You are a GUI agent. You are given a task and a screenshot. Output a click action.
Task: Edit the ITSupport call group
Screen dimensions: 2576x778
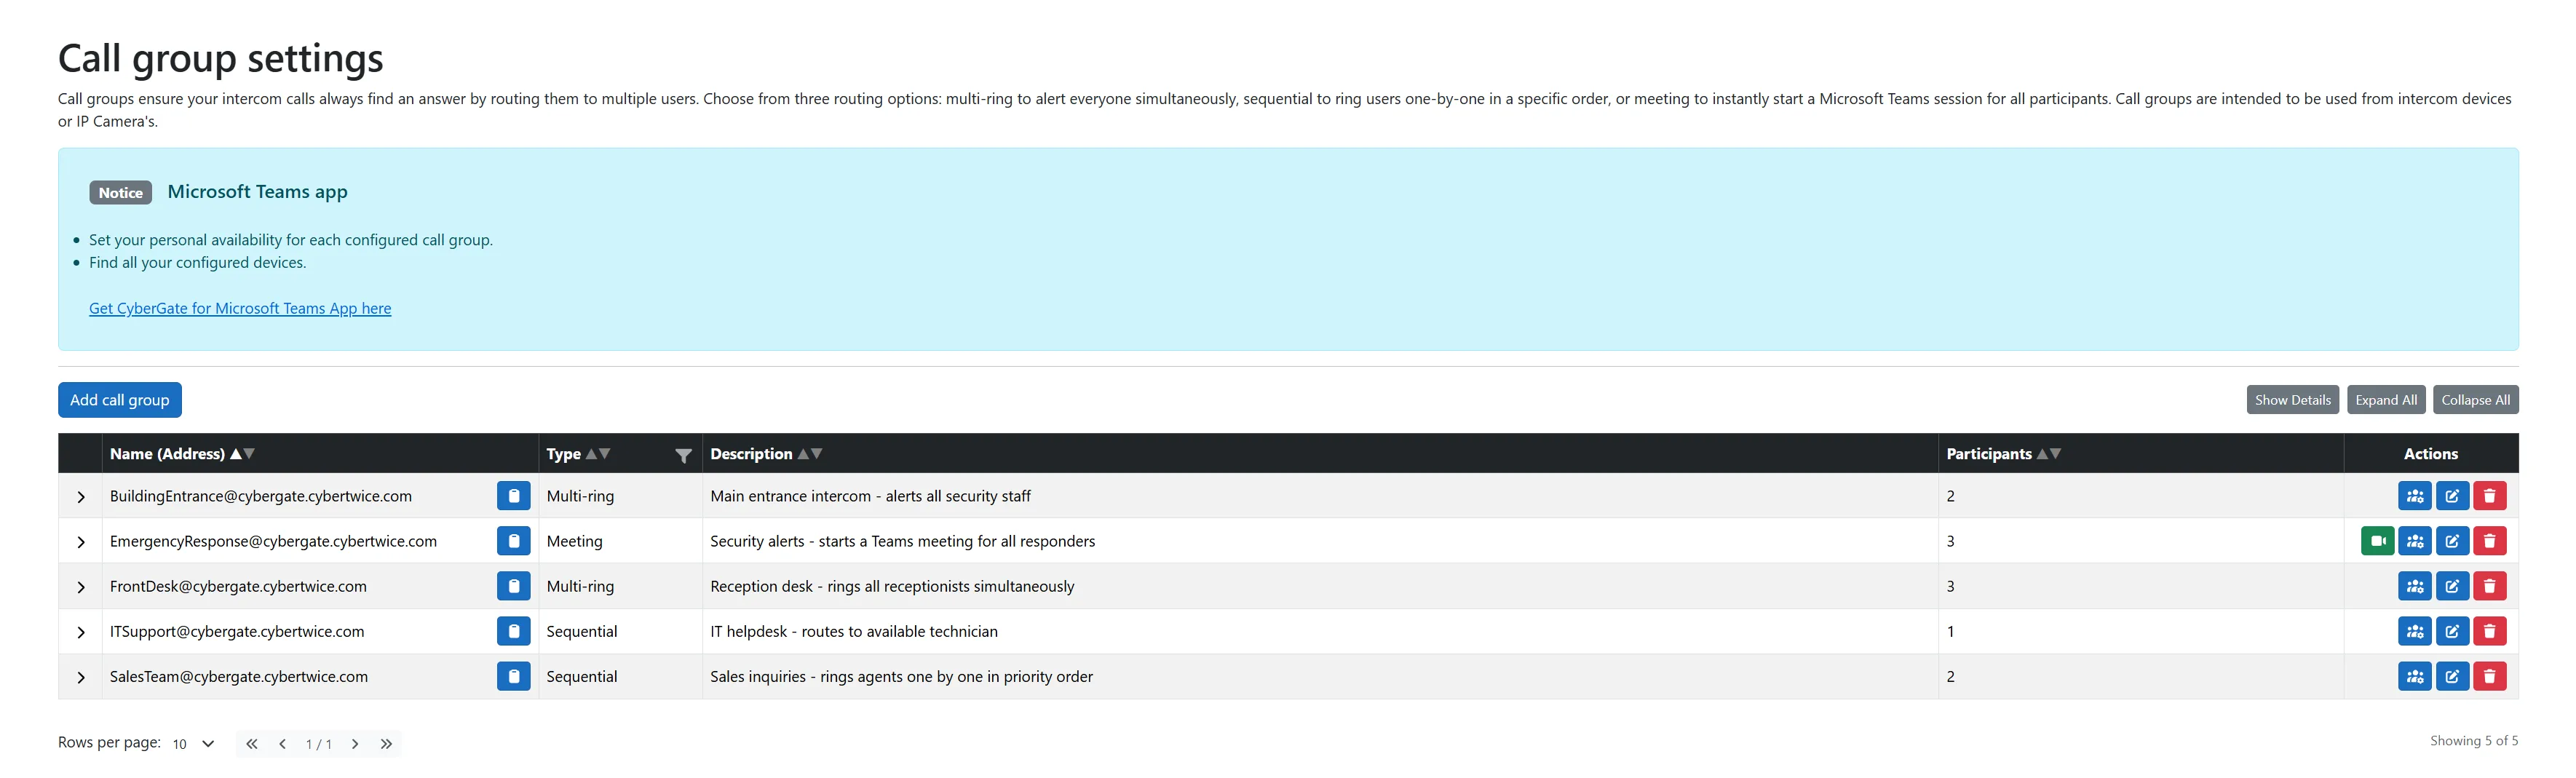tap(2452, 631)
